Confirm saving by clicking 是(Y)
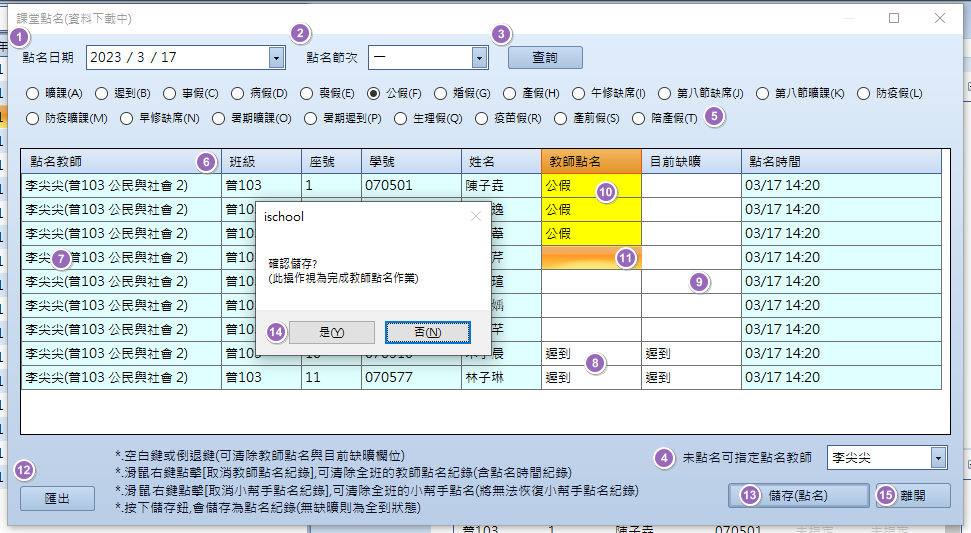Image resolution: width=971 pixels, height=533 pixels. [331, 332]
